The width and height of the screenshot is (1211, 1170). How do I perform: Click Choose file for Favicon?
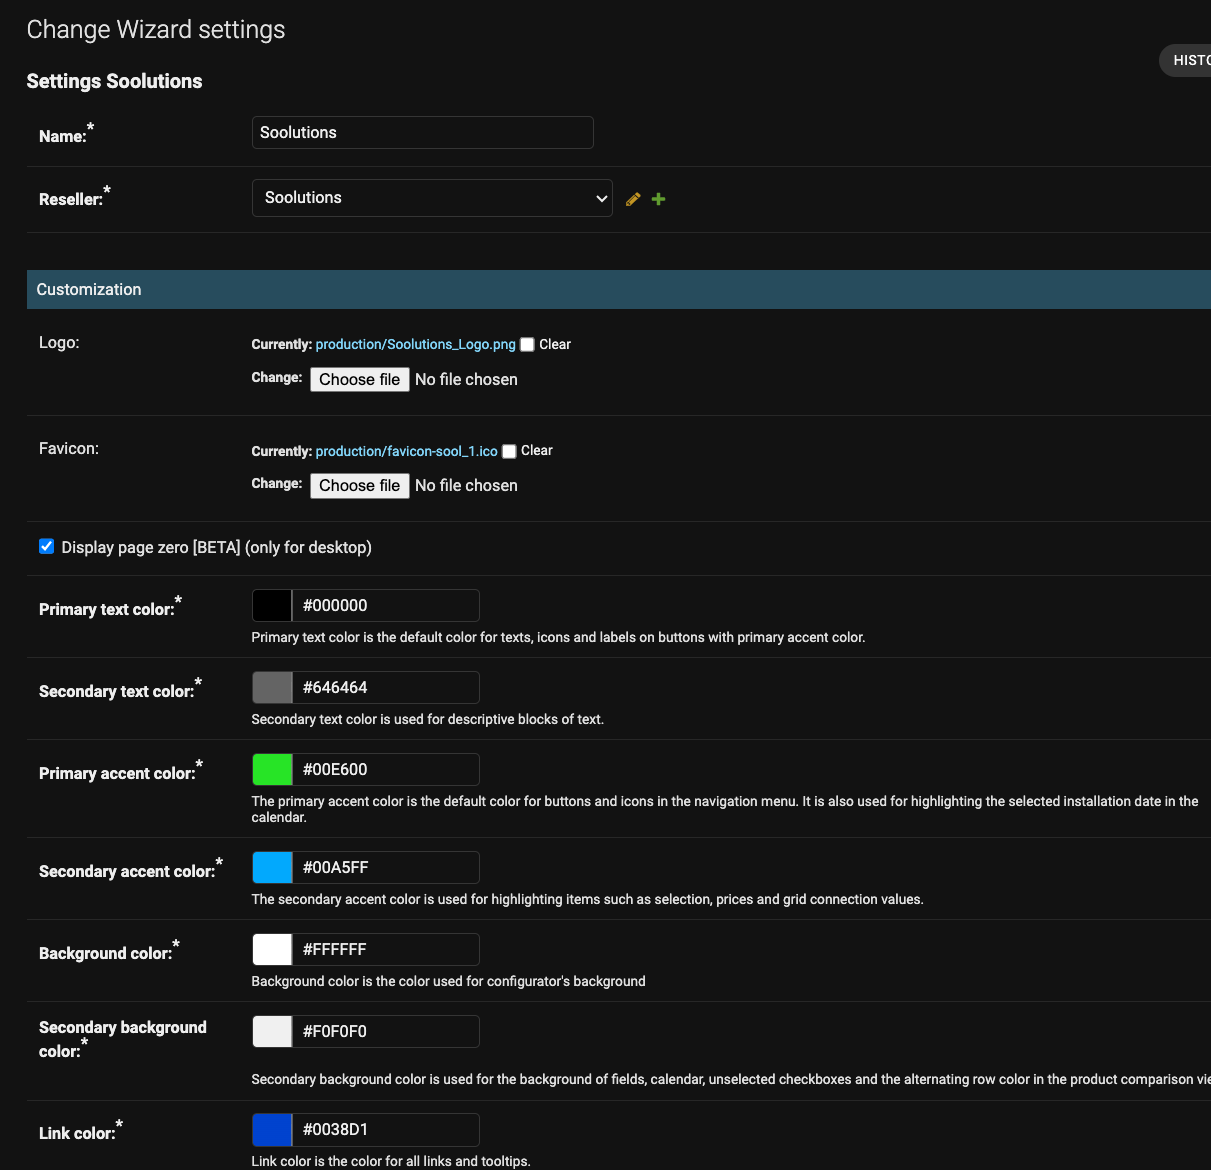(x=359, y=485)
